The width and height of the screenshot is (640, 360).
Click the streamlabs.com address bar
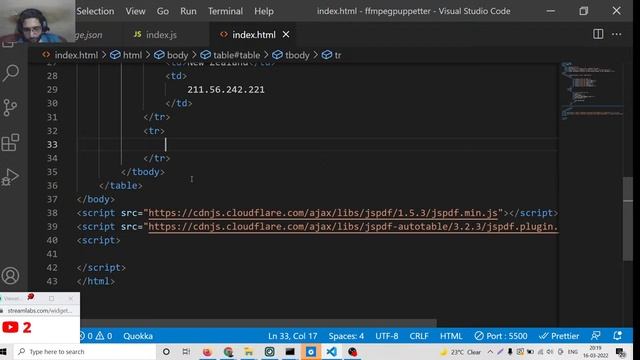[40, 311]
